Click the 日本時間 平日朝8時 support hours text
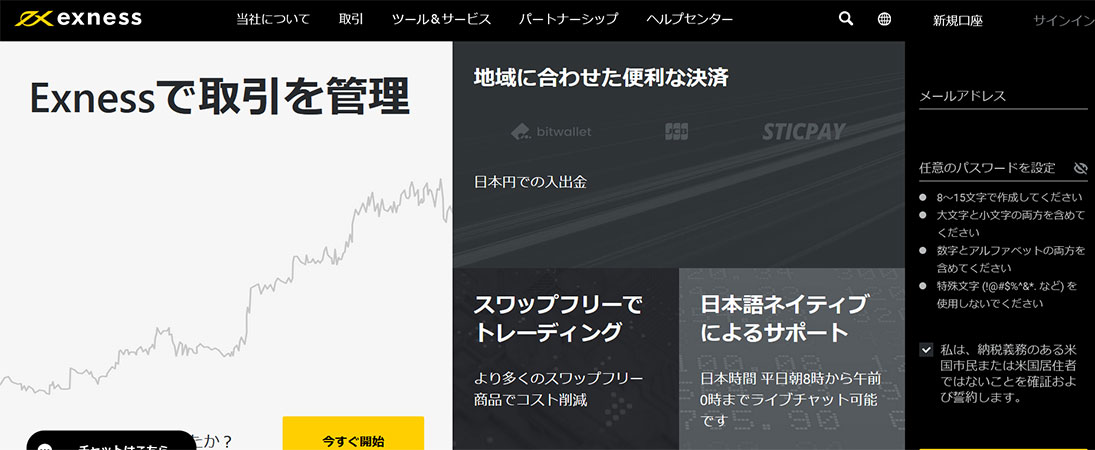The width and height of the screenshot is (1095, 450). click(x=790, y=400)
